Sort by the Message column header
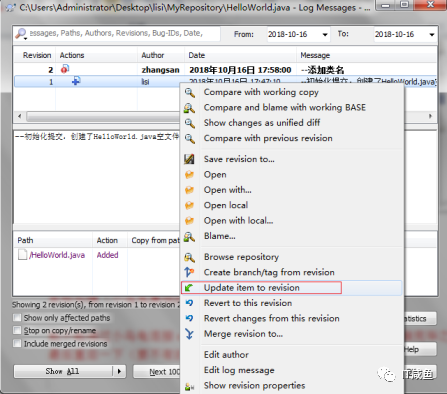447x394 pixels. 367,55
